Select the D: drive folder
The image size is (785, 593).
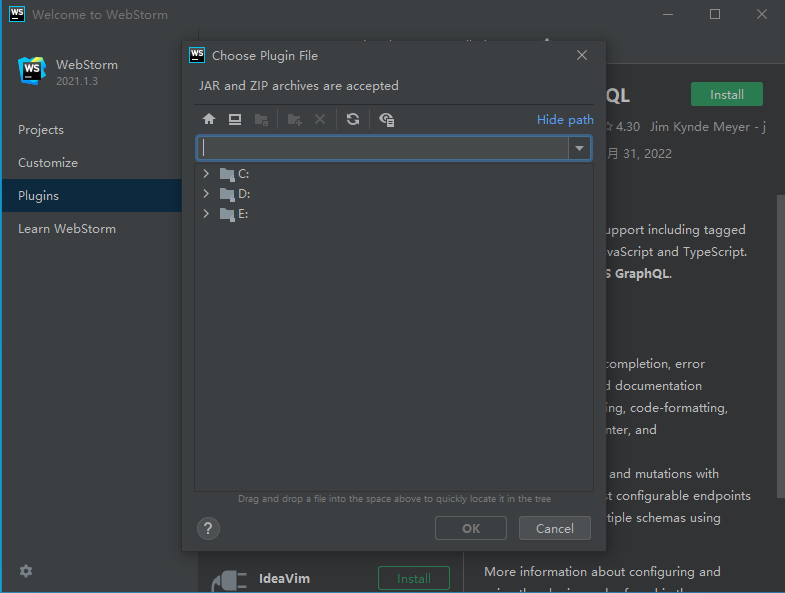coord(235,194)
